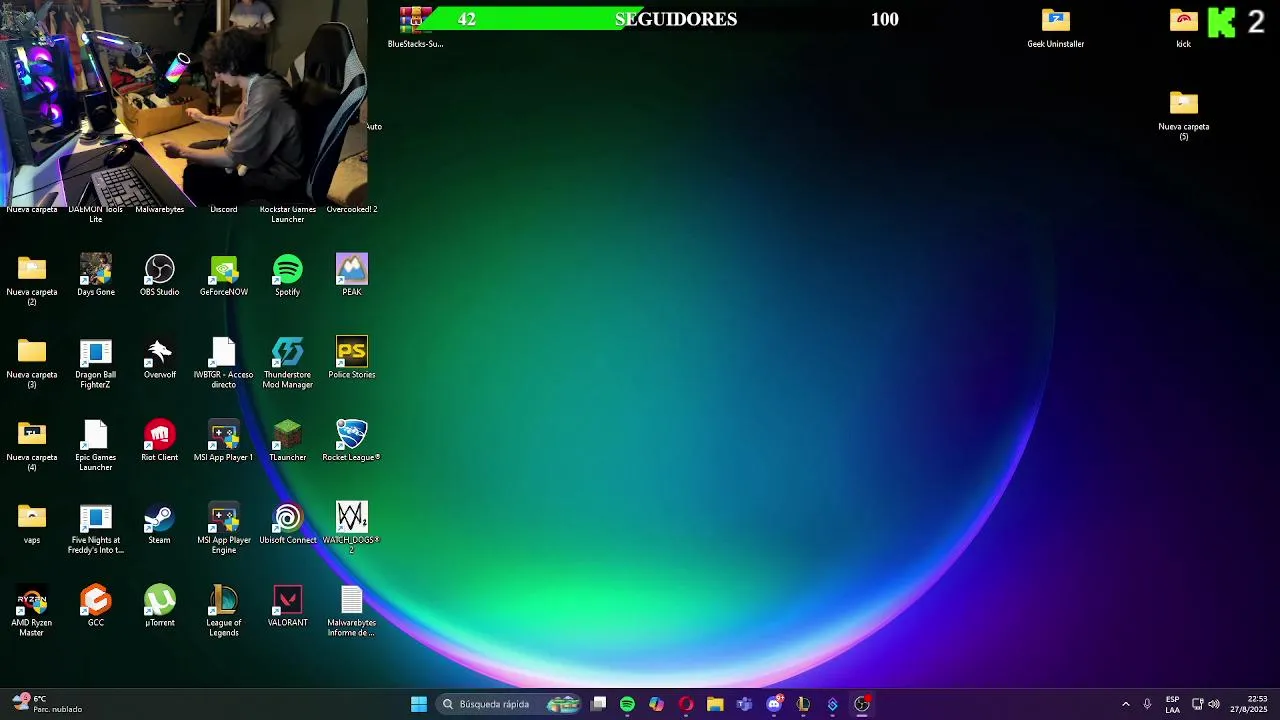Select the Rocket League shortcut
The image size is (1280, 720).
click(x=352, y=441)
